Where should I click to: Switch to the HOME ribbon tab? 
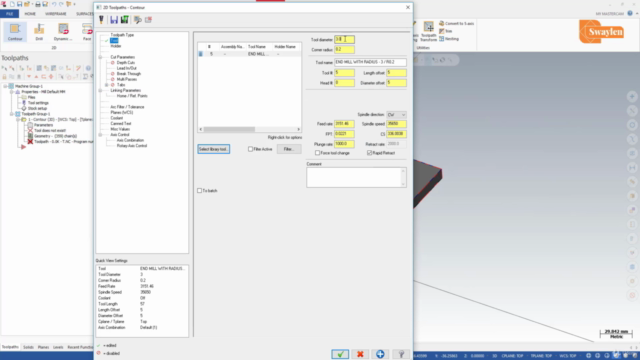click(30, 14)
